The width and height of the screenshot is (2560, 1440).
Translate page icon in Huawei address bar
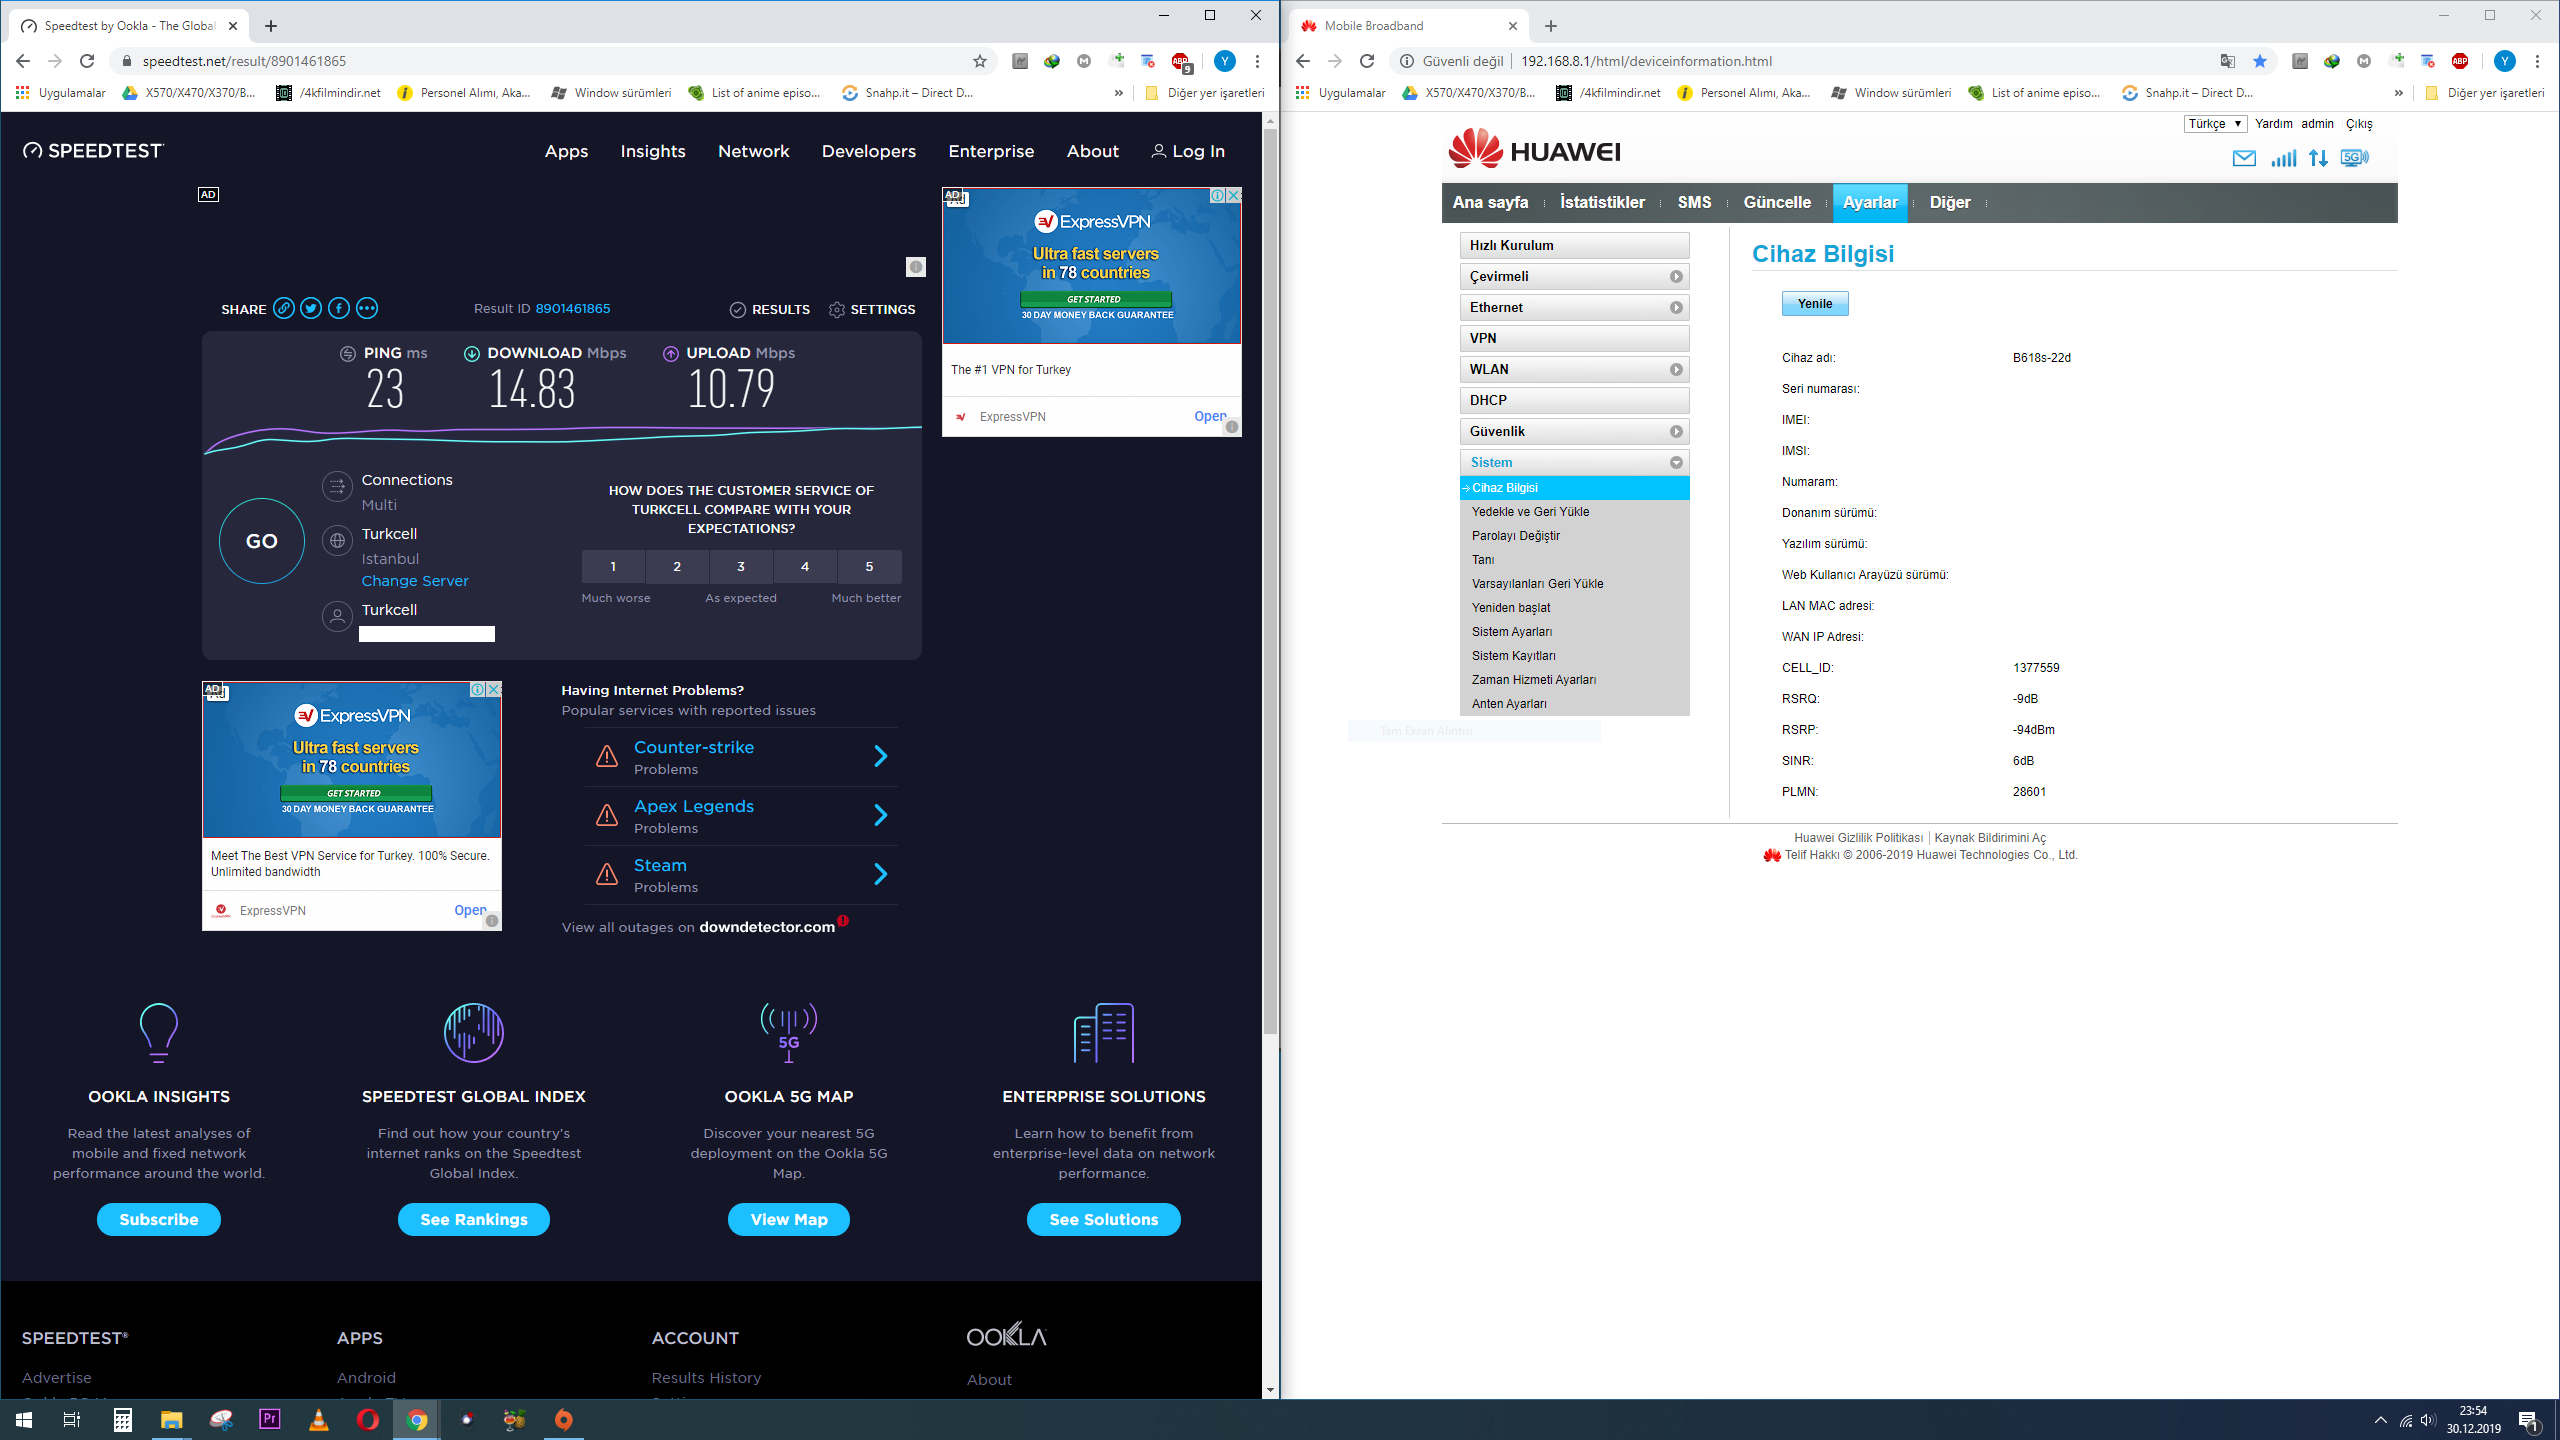pos(2228,61)
